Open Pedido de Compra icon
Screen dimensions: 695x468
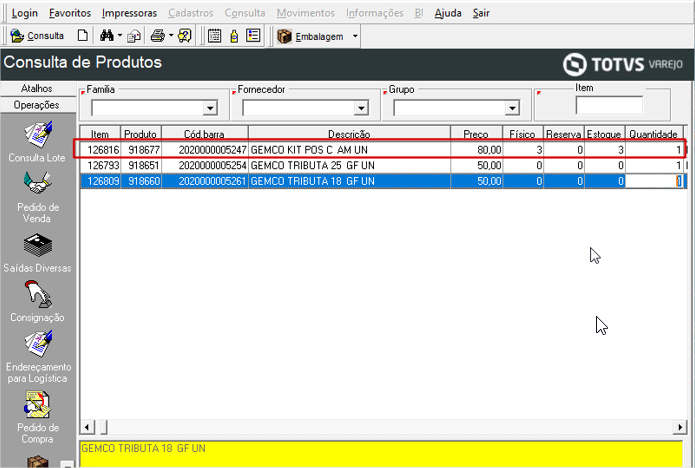coord(38,405)
